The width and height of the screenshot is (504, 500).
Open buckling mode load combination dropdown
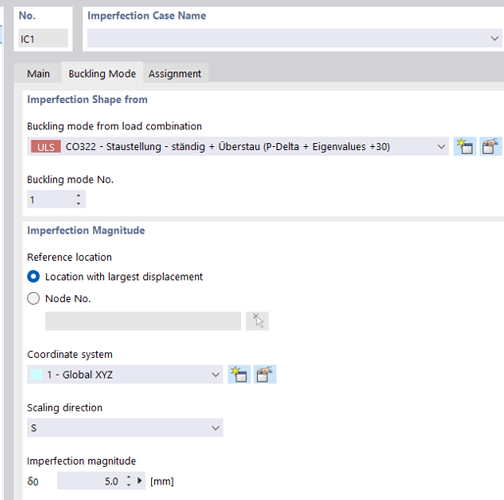[x=441, y=147]
